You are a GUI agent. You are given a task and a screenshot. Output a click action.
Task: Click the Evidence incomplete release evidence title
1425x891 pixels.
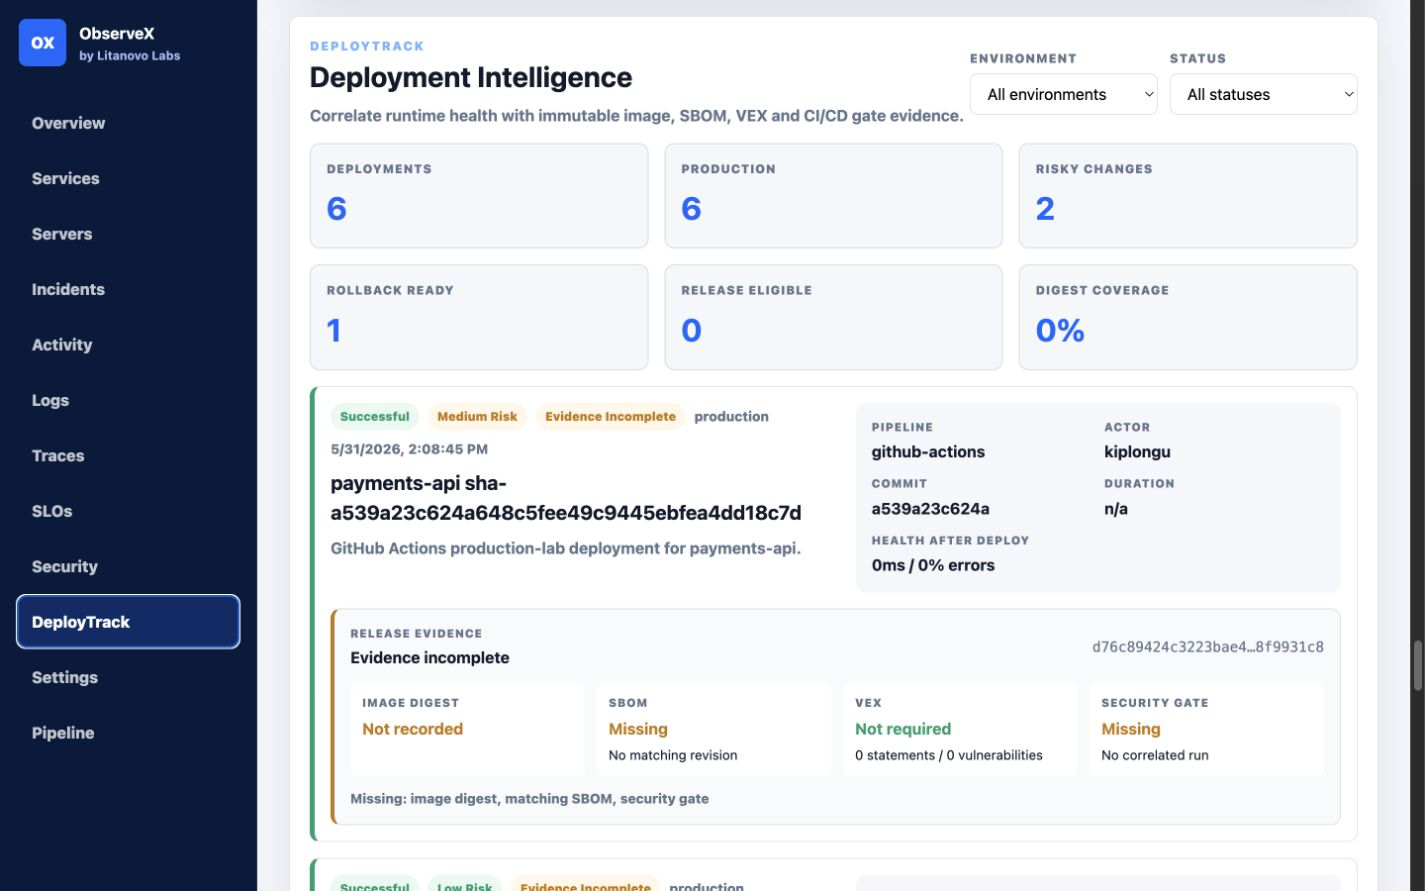(430, 658)
